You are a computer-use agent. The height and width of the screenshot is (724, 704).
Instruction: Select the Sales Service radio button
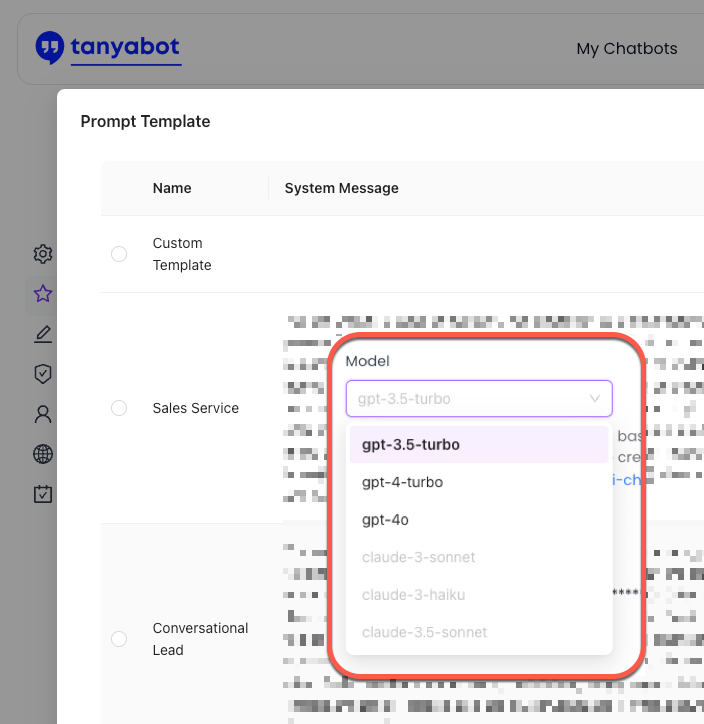[x=119, y=408]
